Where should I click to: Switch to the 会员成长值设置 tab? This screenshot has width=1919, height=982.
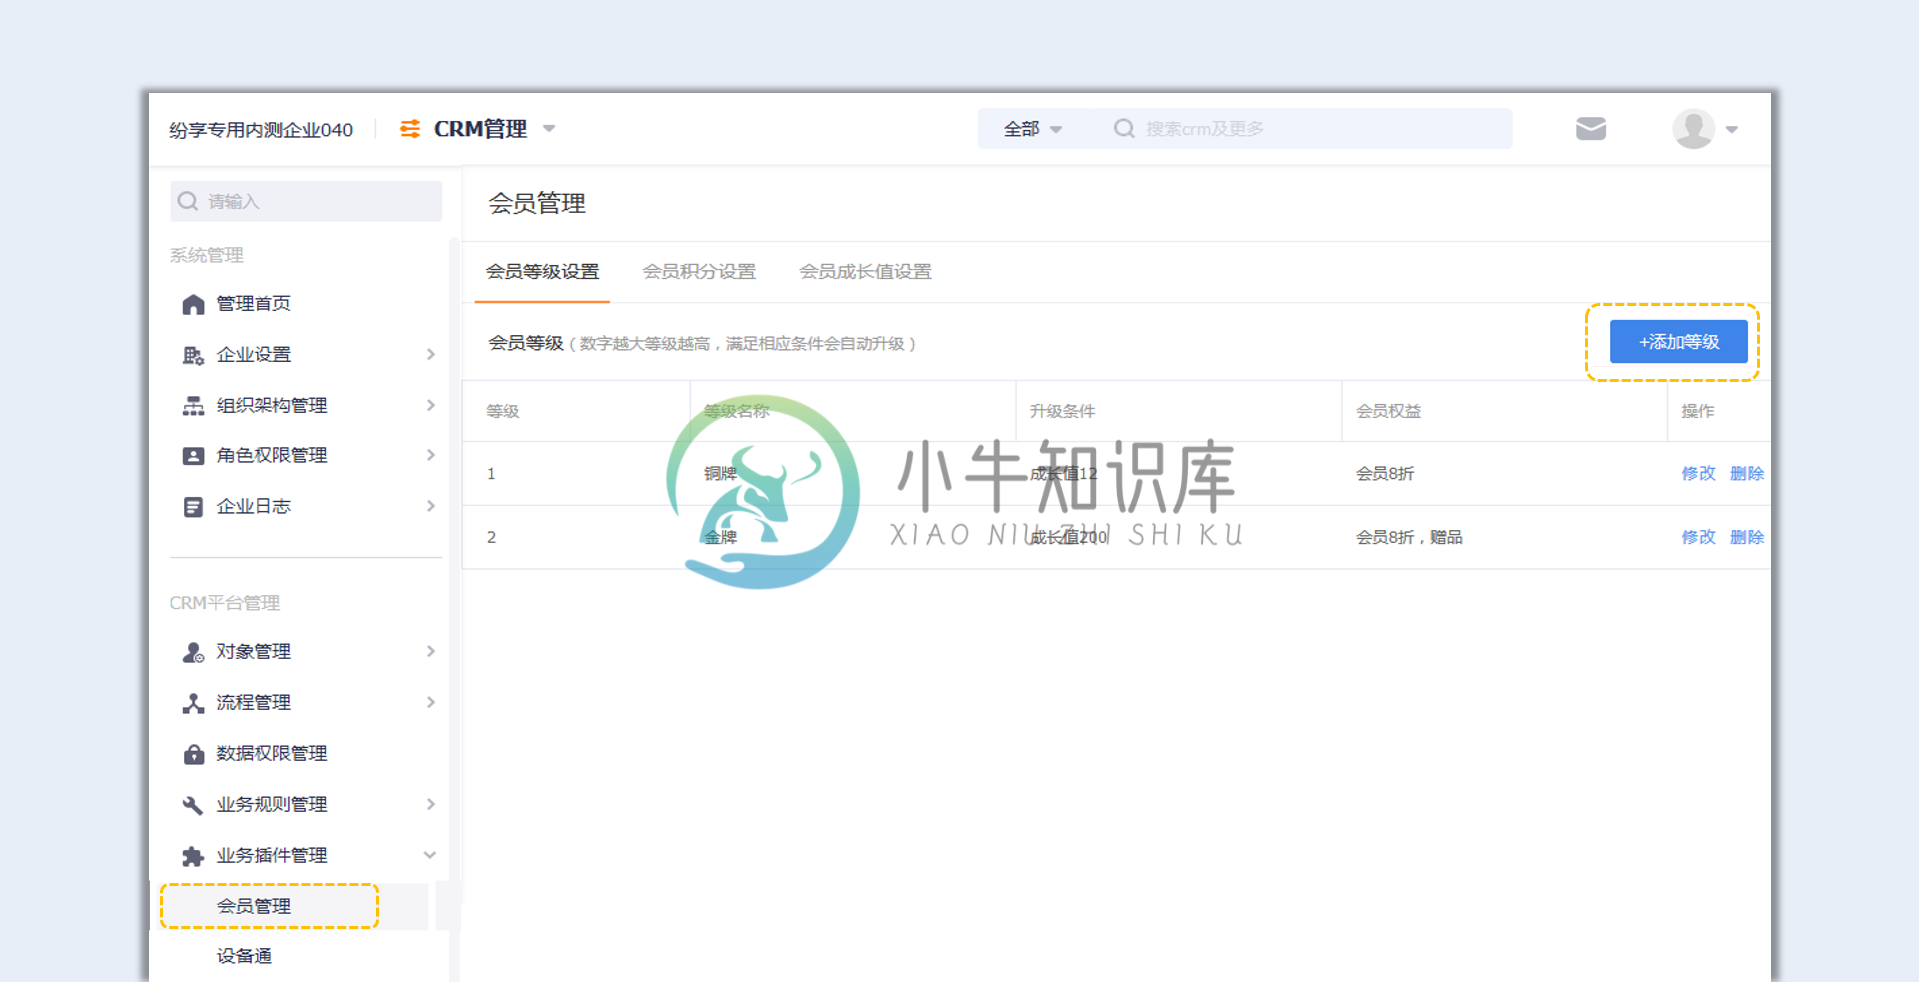865,272
